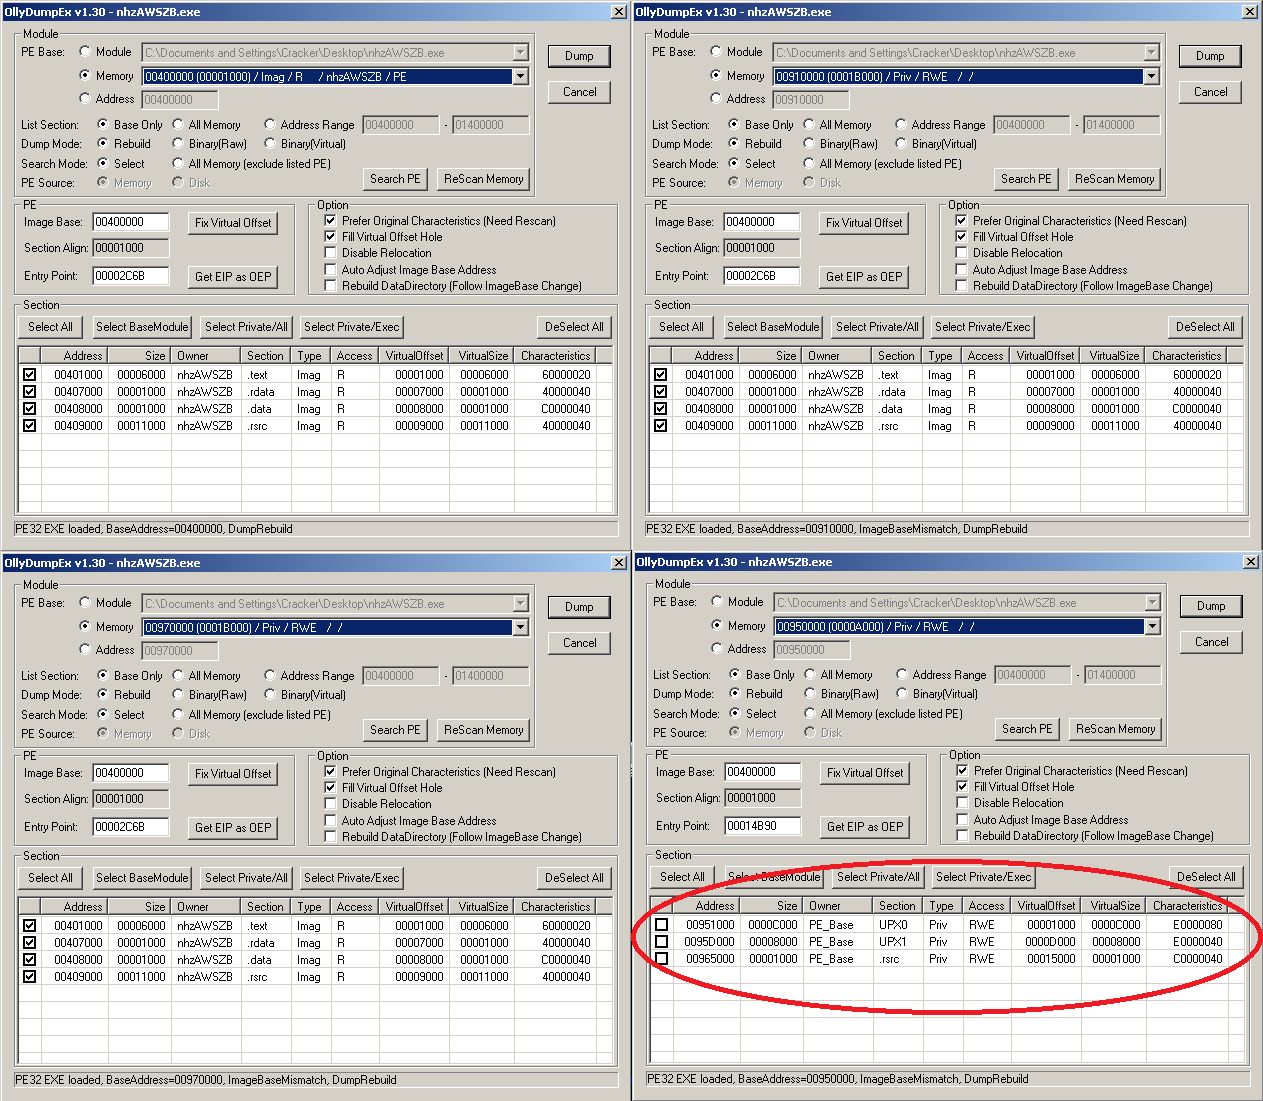Toggle Disable Relocation in the 00950000 base window
The width and height of the screenshot is (1263, 1101).
pos(962,803)
